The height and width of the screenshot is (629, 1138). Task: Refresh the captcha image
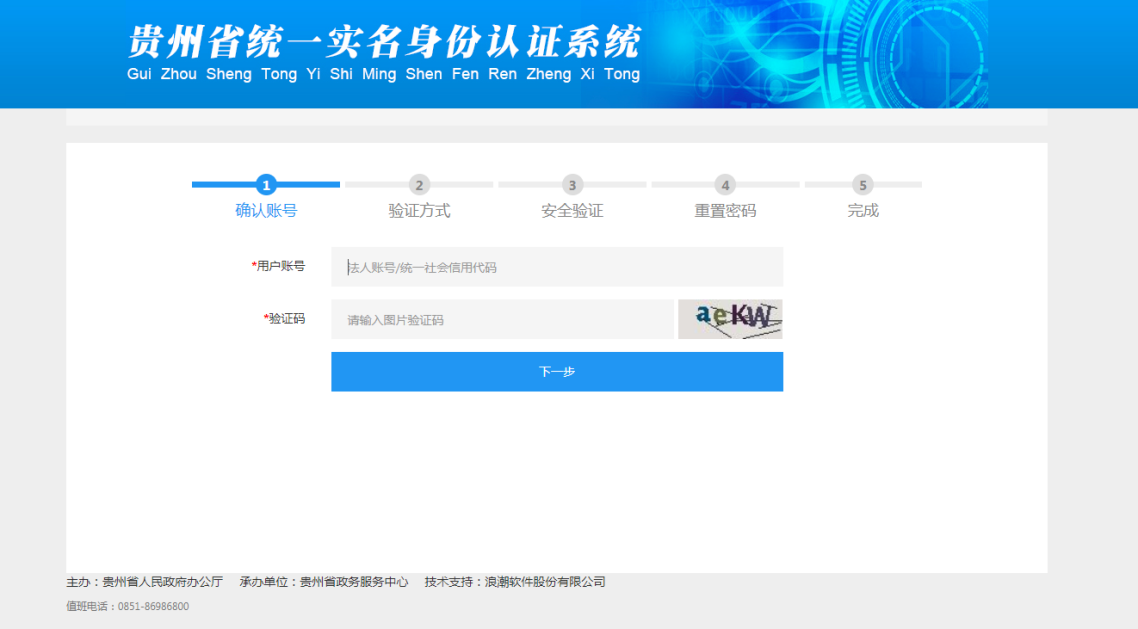[x=730, y=319]
